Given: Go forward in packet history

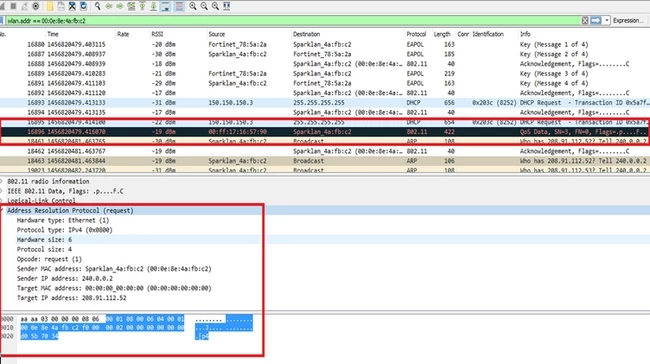Looking at the screenshot, I should pyautogui.click(x=120, y=6).
